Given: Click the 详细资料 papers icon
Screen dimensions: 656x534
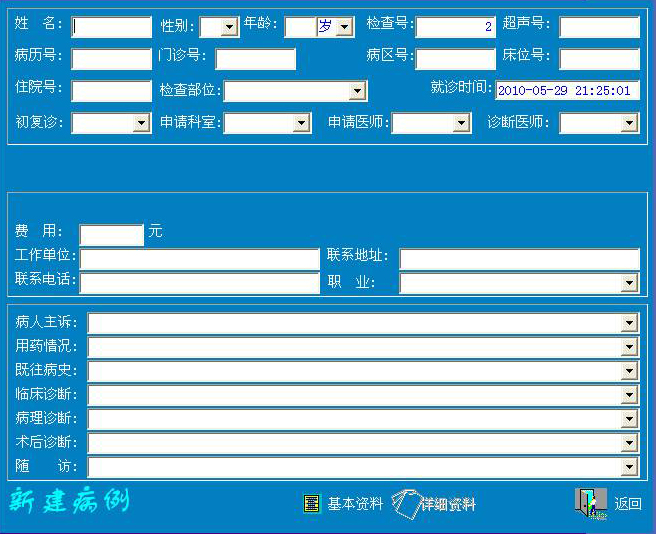Looking at the screenshot, I should (404, 504).
